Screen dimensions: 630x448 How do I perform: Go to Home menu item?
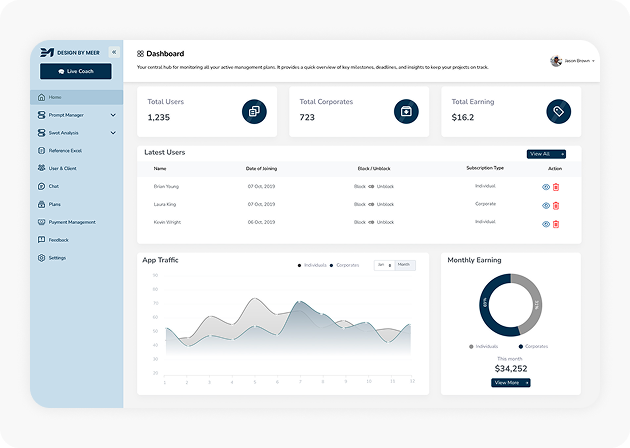(x=76, y=97)
